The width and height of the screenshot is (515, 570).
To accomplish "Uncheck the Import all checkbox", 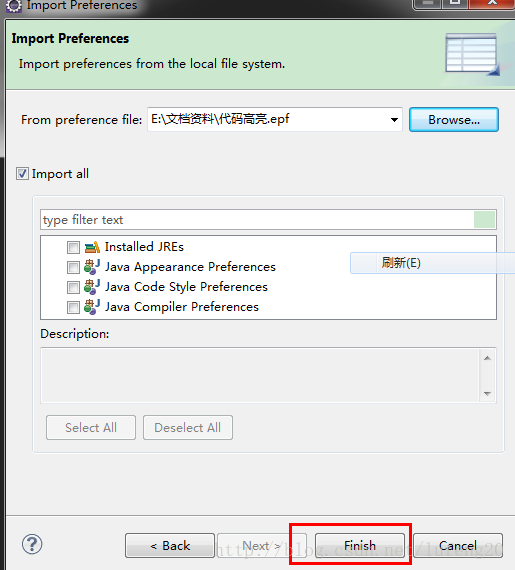I will [x=22, y=173].
